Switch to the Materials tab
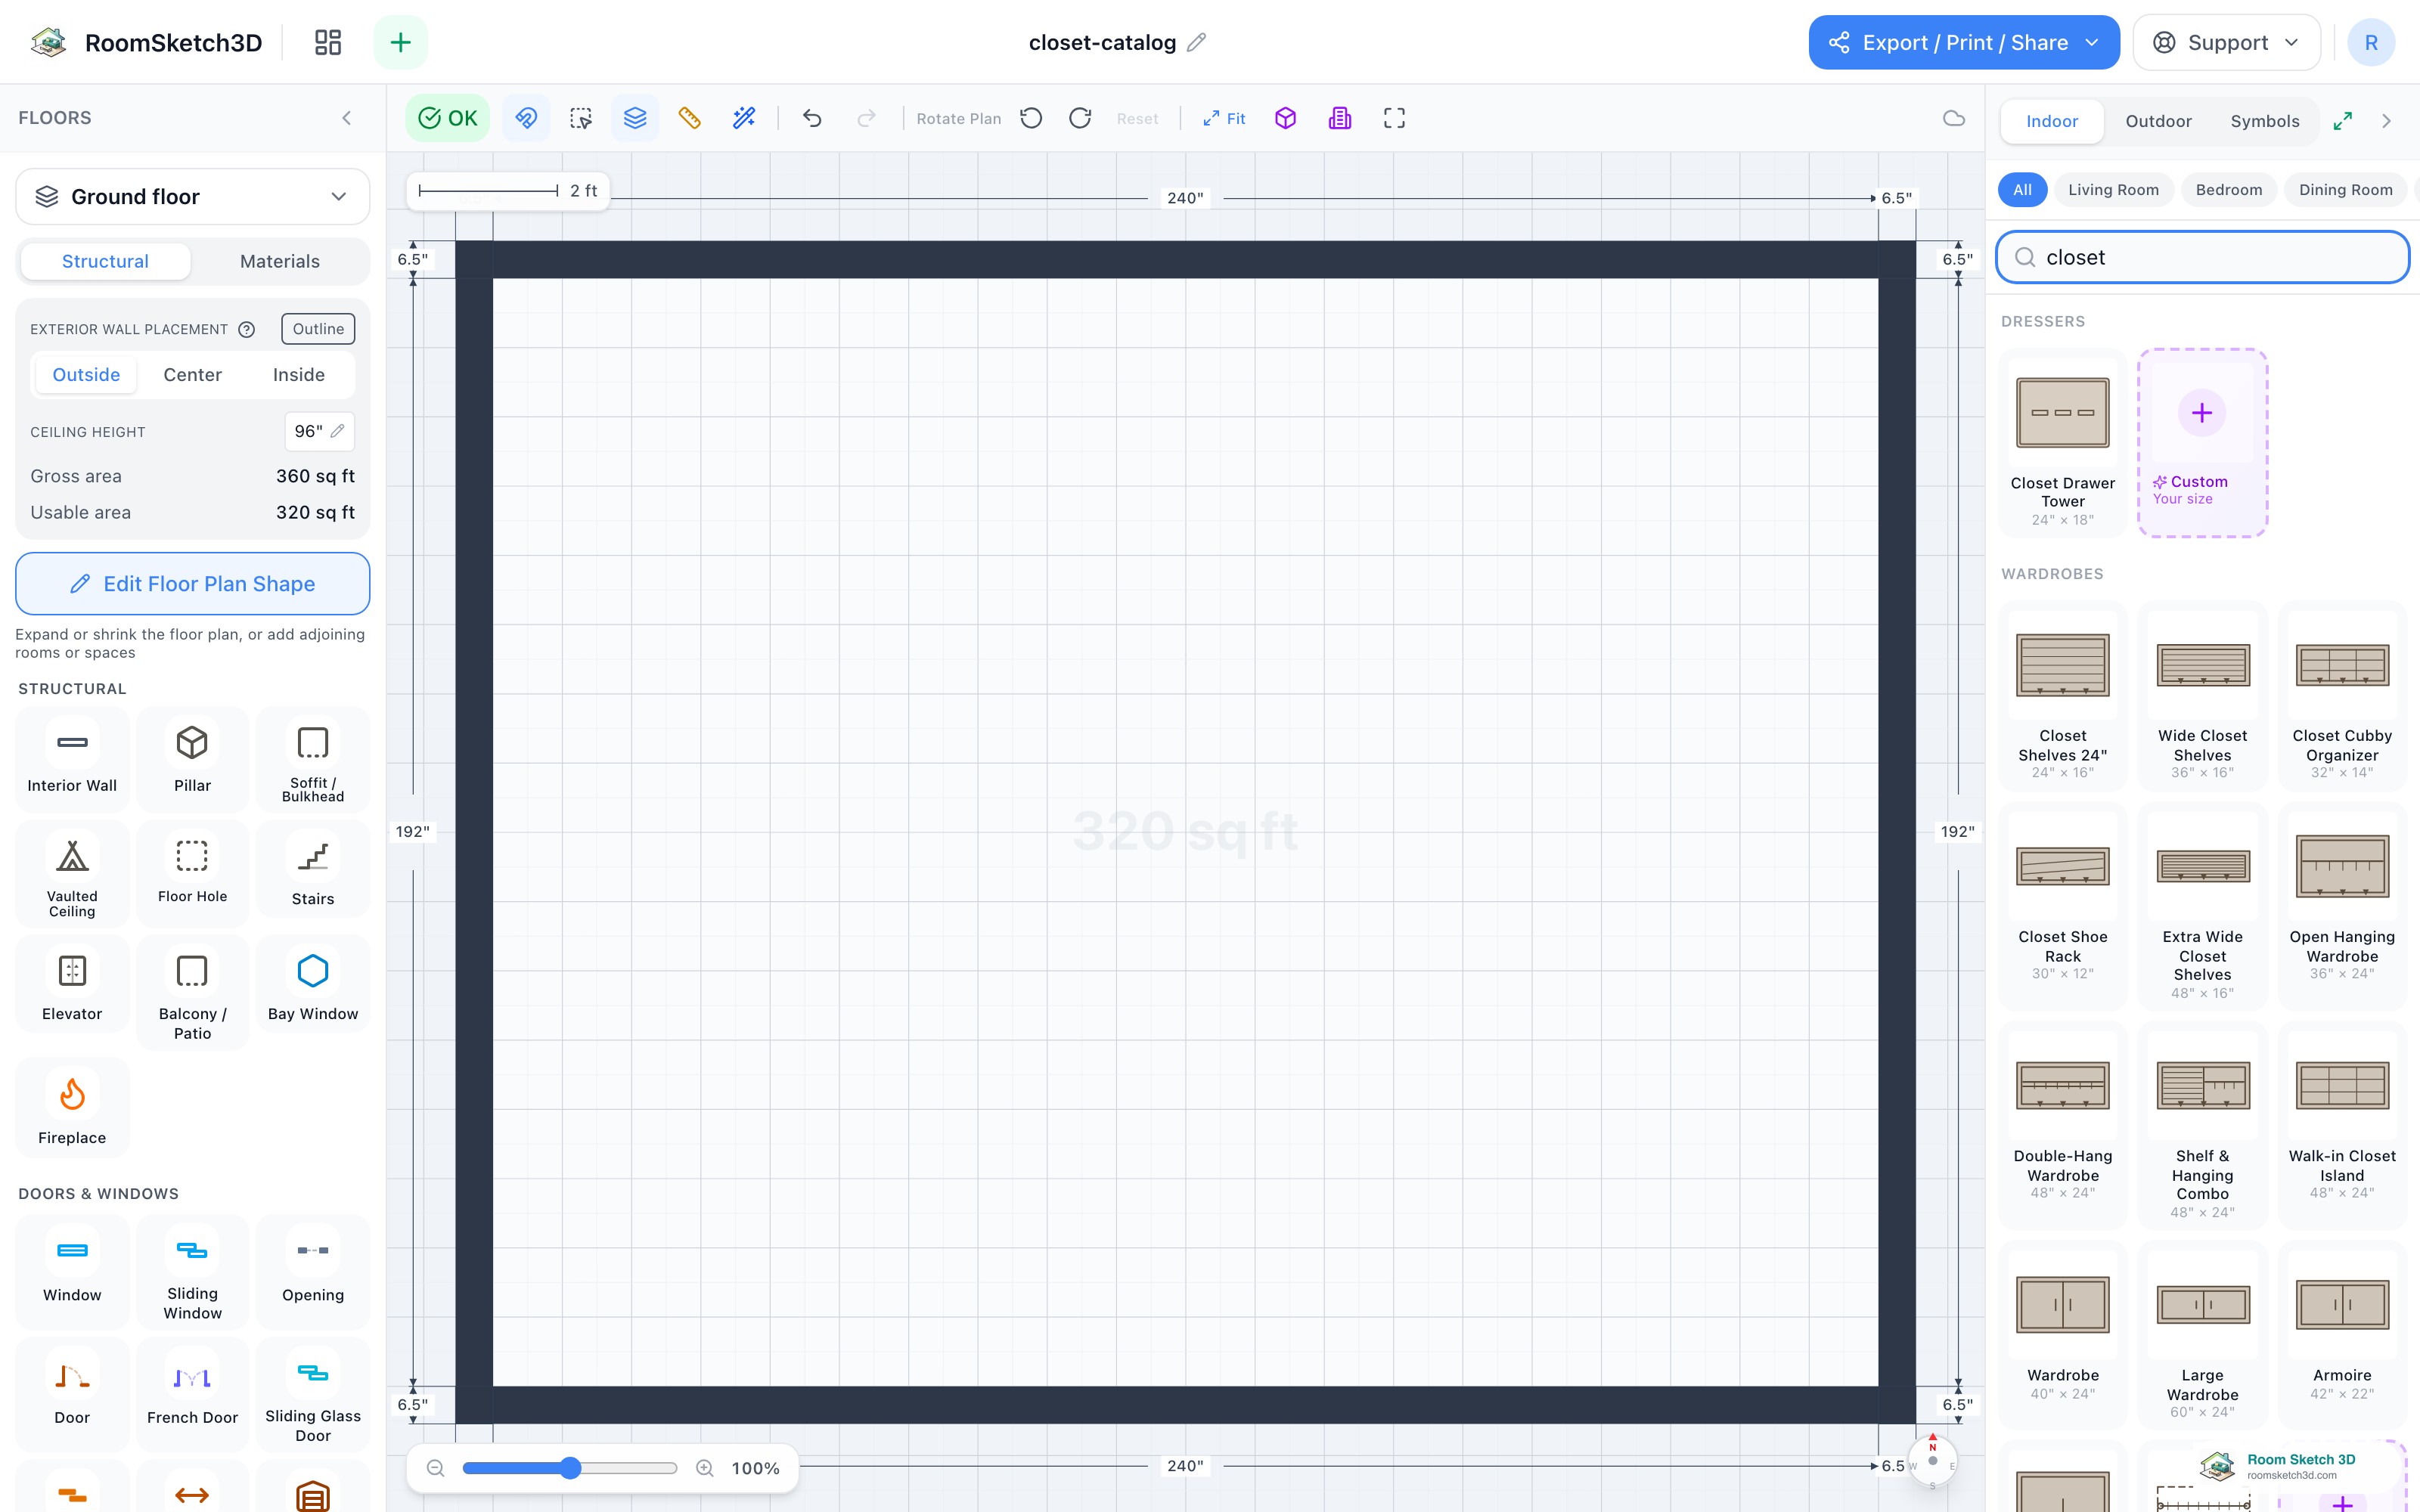Image resolution: width=2420 pixels, height=1512 pixels. [x=280, y=261]
